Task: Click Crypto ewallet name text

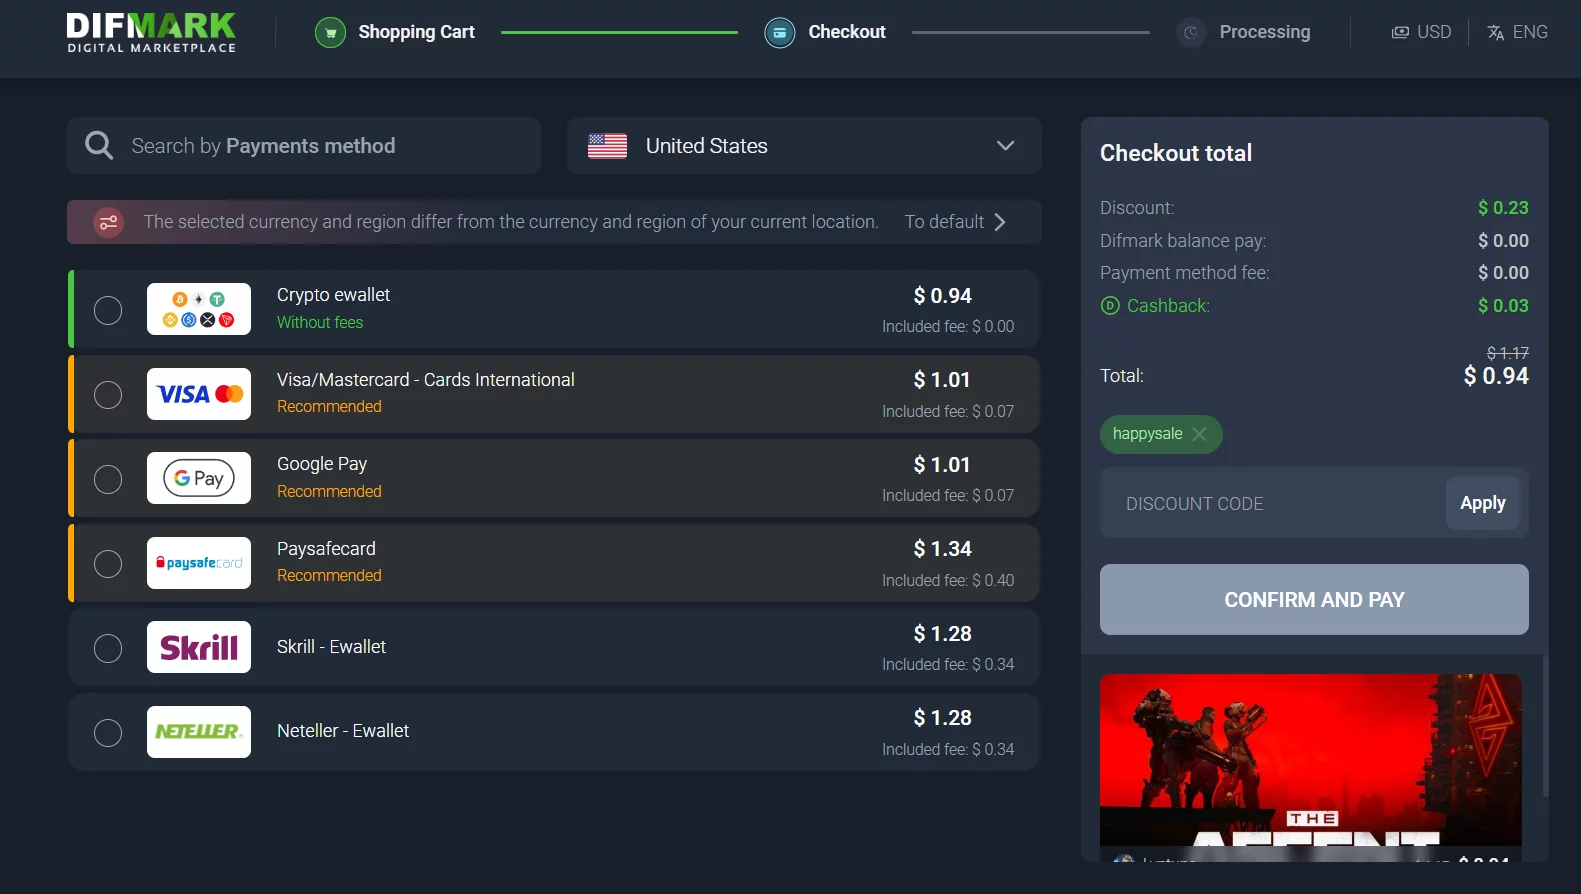Action: (333, 295)
